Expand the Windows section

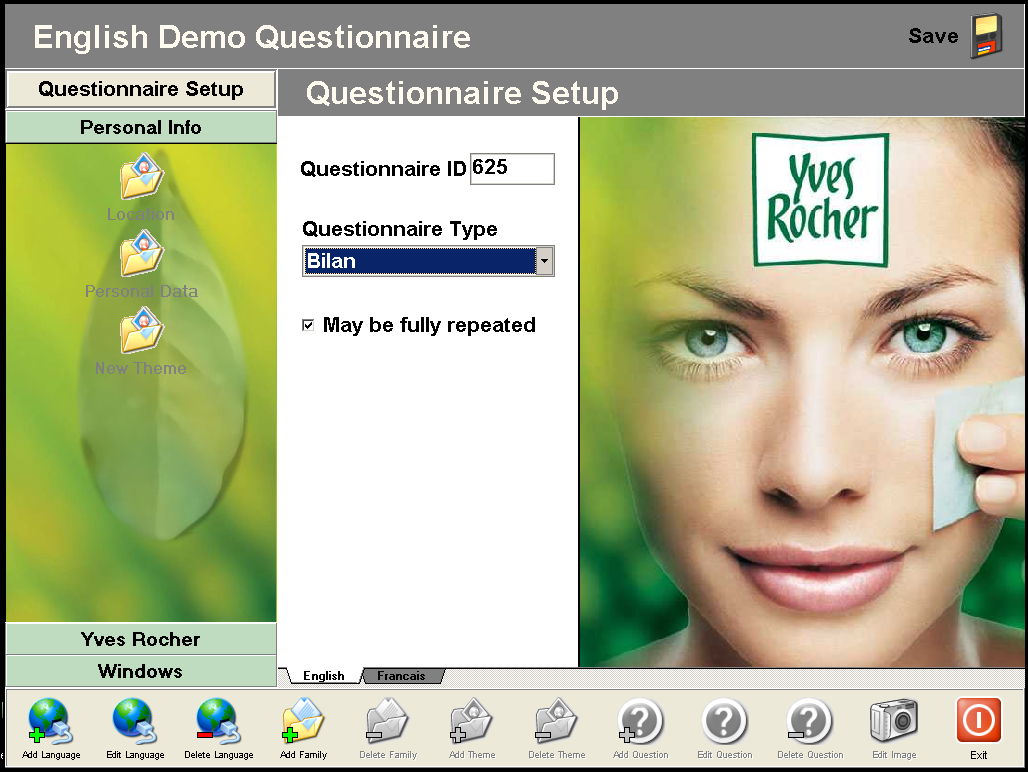(x=141, y=671)
